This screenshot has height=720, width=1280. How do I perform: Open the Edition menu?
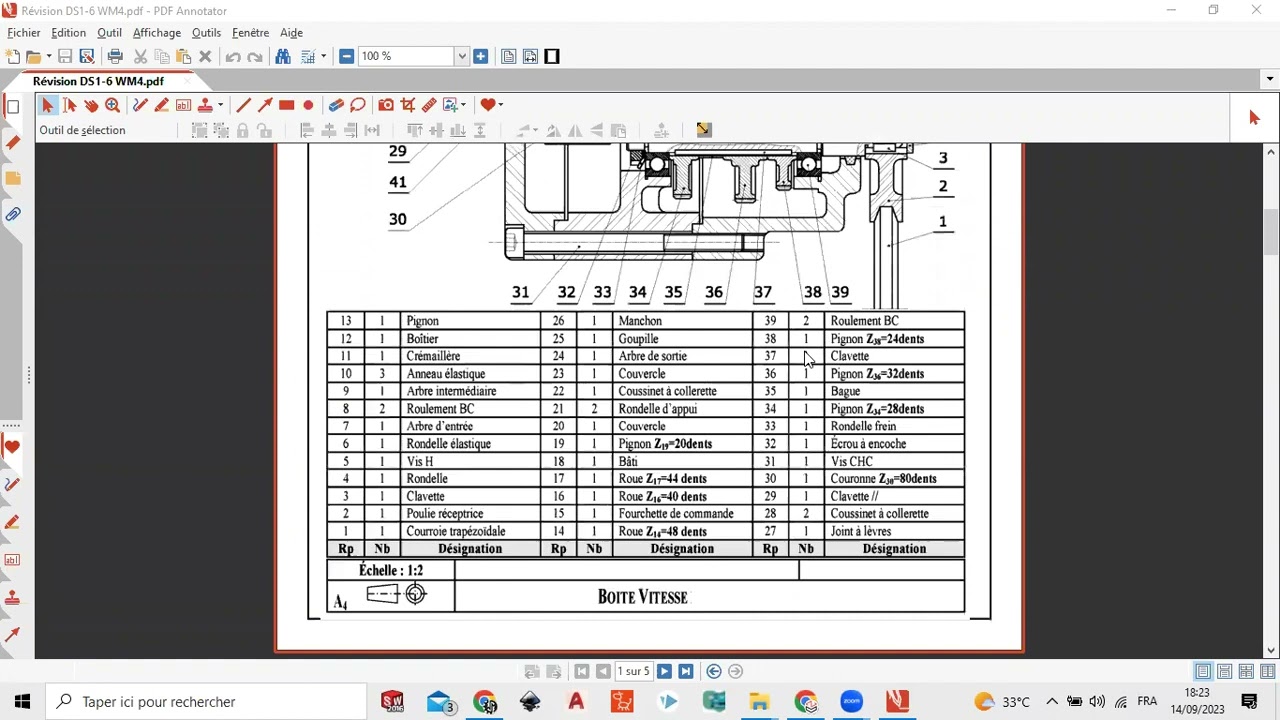(x=69, y=33)
